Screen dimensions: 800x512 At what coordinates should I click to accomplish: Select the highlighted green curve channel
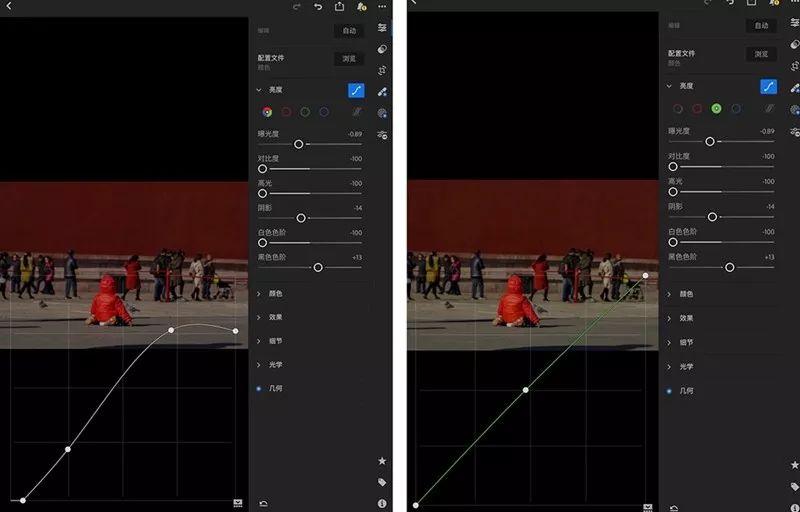click(x=716, y=109)
